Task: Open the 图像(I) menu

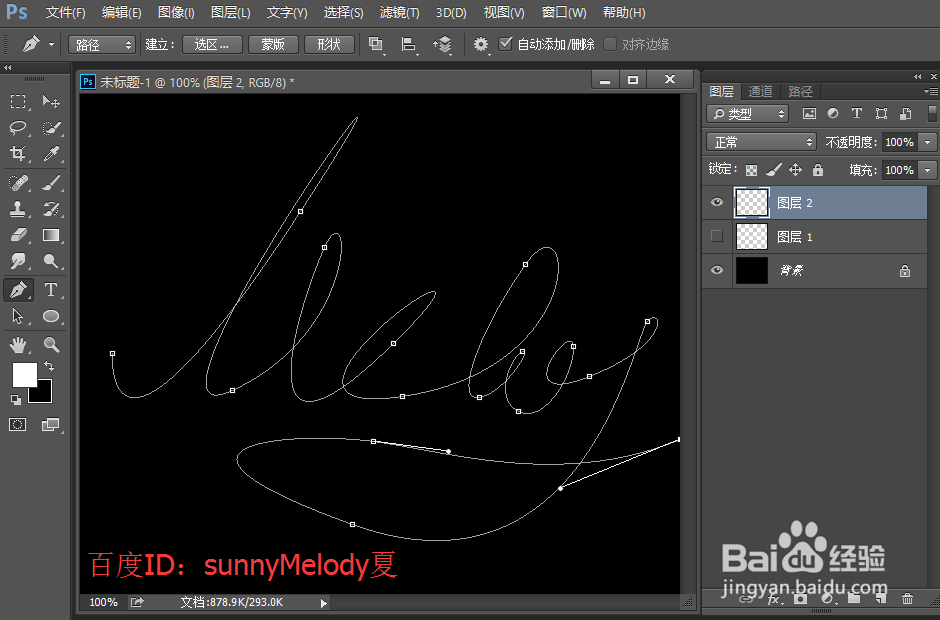Action: pyautogui.click(x=176, y=13)
